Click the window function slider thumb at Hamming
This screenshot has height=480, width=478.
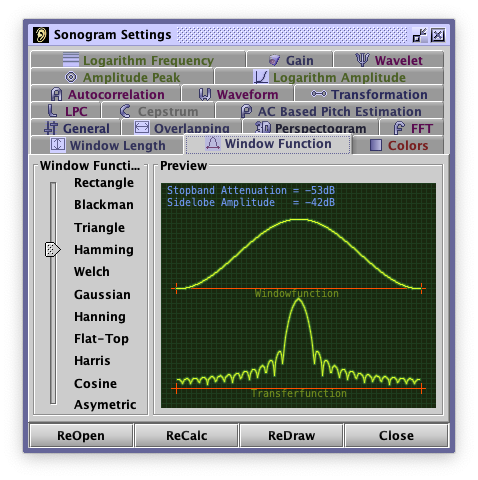click(53, 250)
